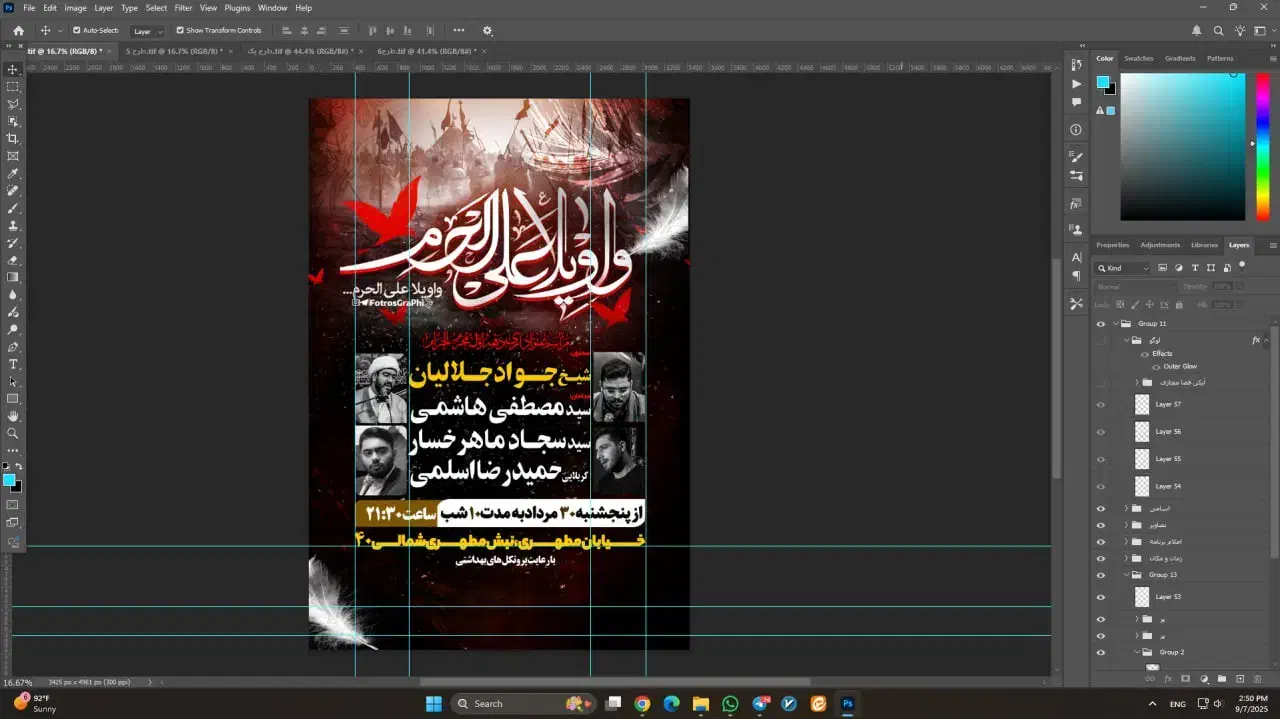Hide Group 11 visibility eye
Viewport: 1280px width, 719px height.
tap(1101, 324)
